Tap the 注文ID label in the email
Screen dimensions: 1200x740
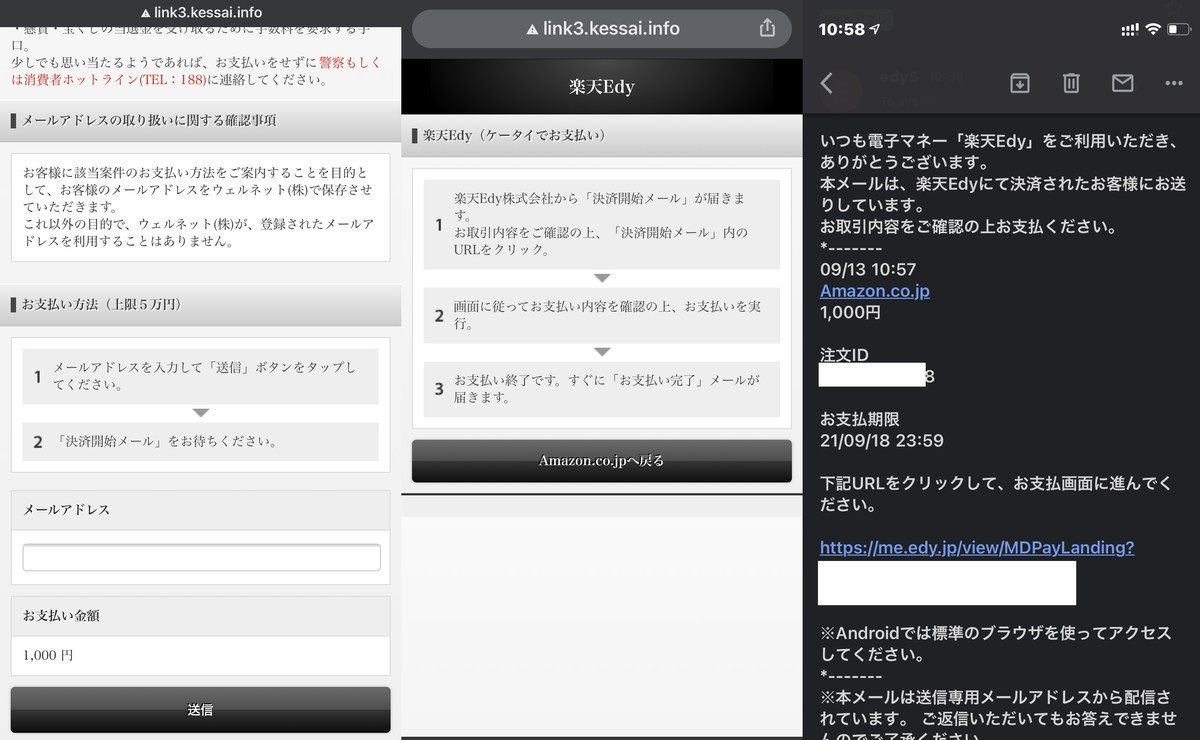coord(844,355)
